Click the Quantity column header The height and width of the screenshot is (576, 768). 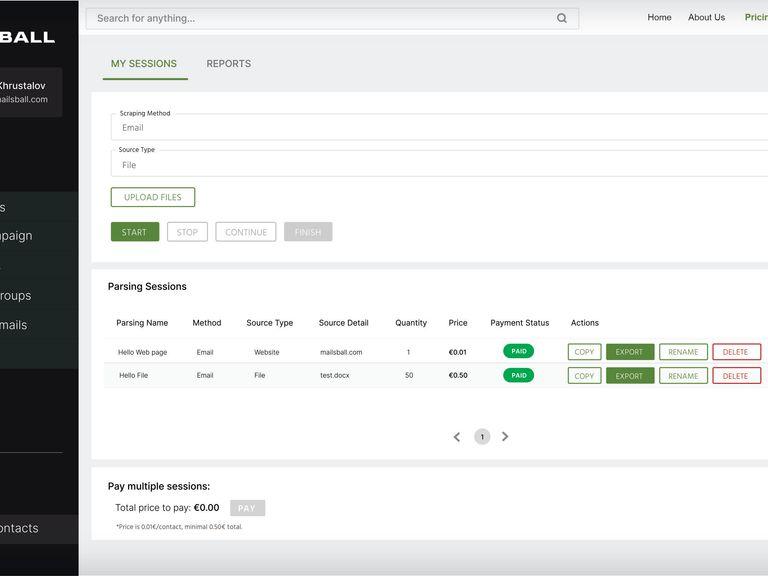pos(411,323)
